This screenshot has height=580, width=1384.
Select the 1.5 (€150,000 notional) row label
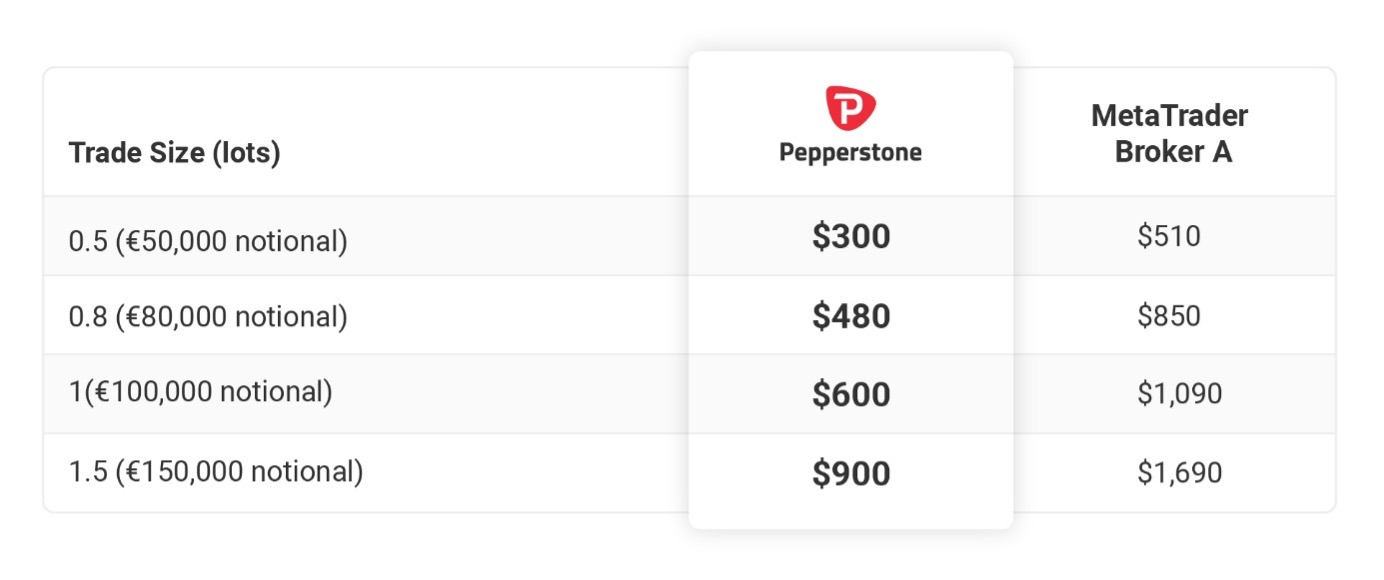click(x=216, y=471)
